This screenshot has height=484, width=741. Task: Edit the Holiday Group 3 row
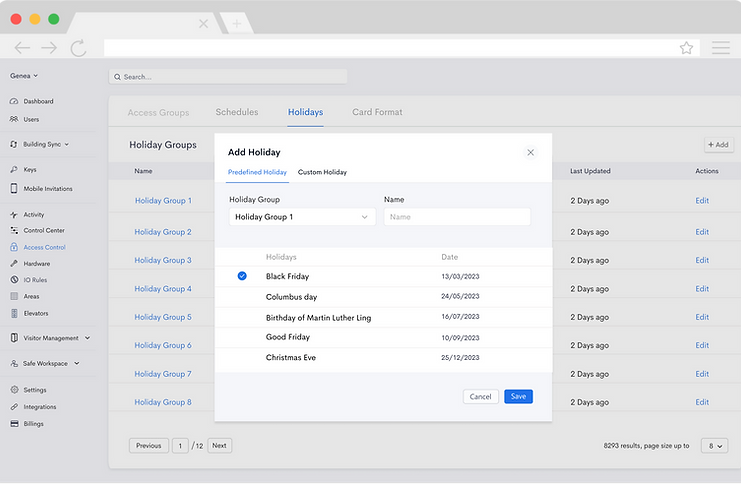tap(702, 260)
